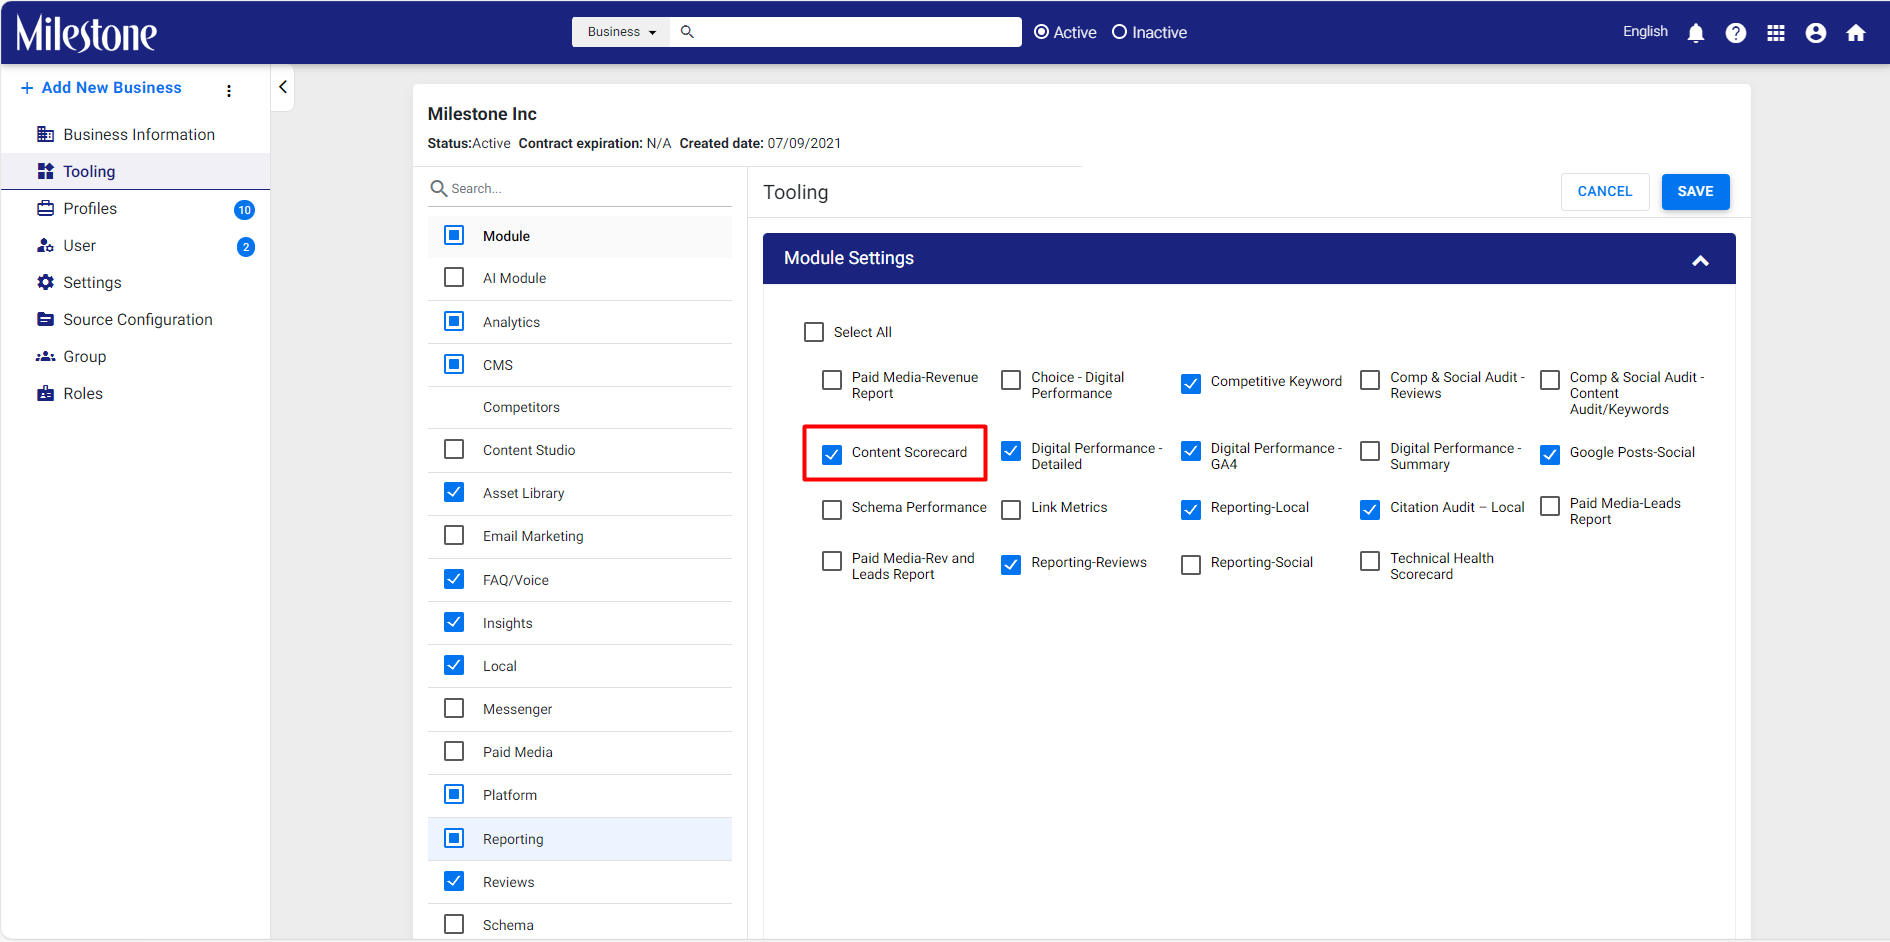Uncheck the Asset Library checkbox

(x=454, y=492)
